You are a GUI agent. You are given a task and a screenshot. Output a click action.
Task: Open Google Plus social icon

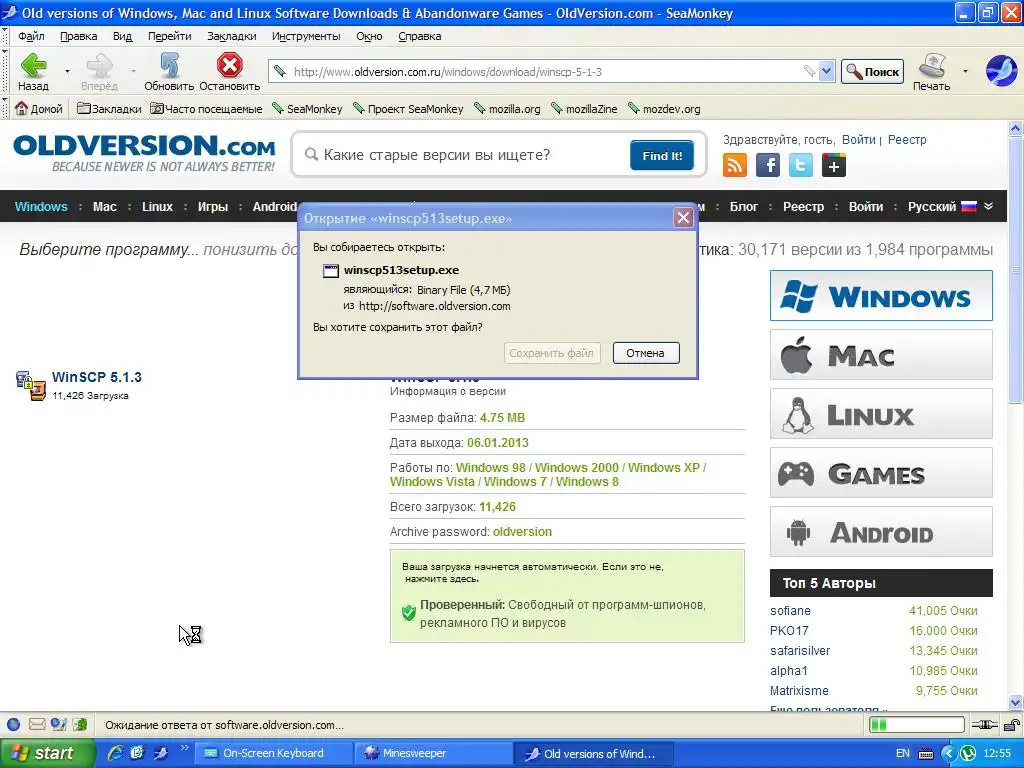pyautogui.click(x=834, y=165)
